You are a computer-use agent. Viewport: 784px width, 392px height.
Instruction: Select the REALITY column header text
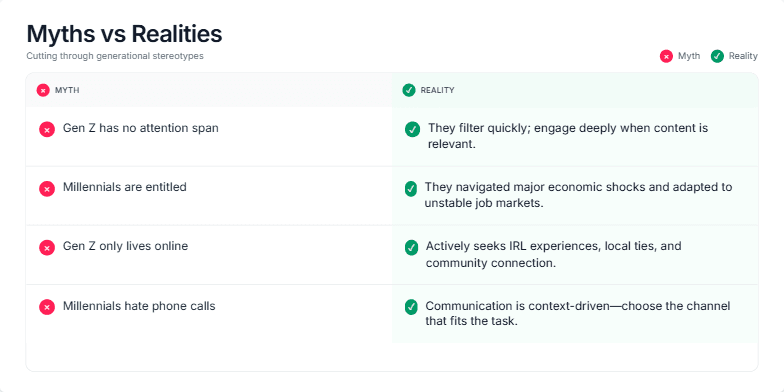(437, 90)
